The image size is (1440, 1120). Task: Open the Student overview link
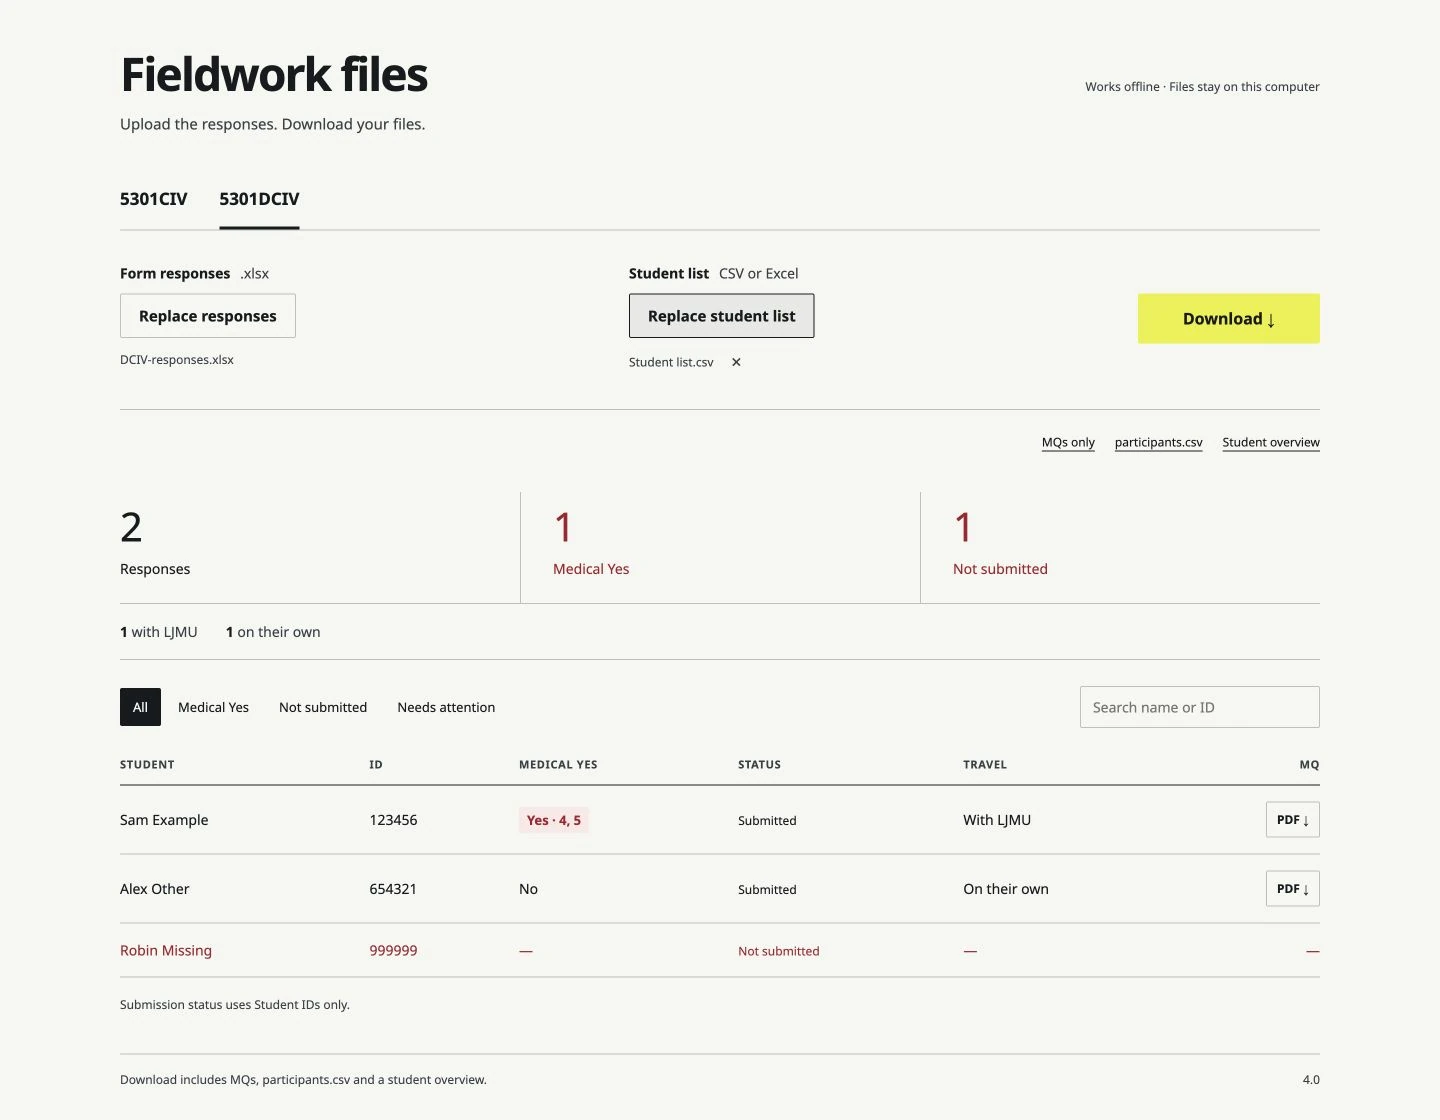(x=1271, y=442)
